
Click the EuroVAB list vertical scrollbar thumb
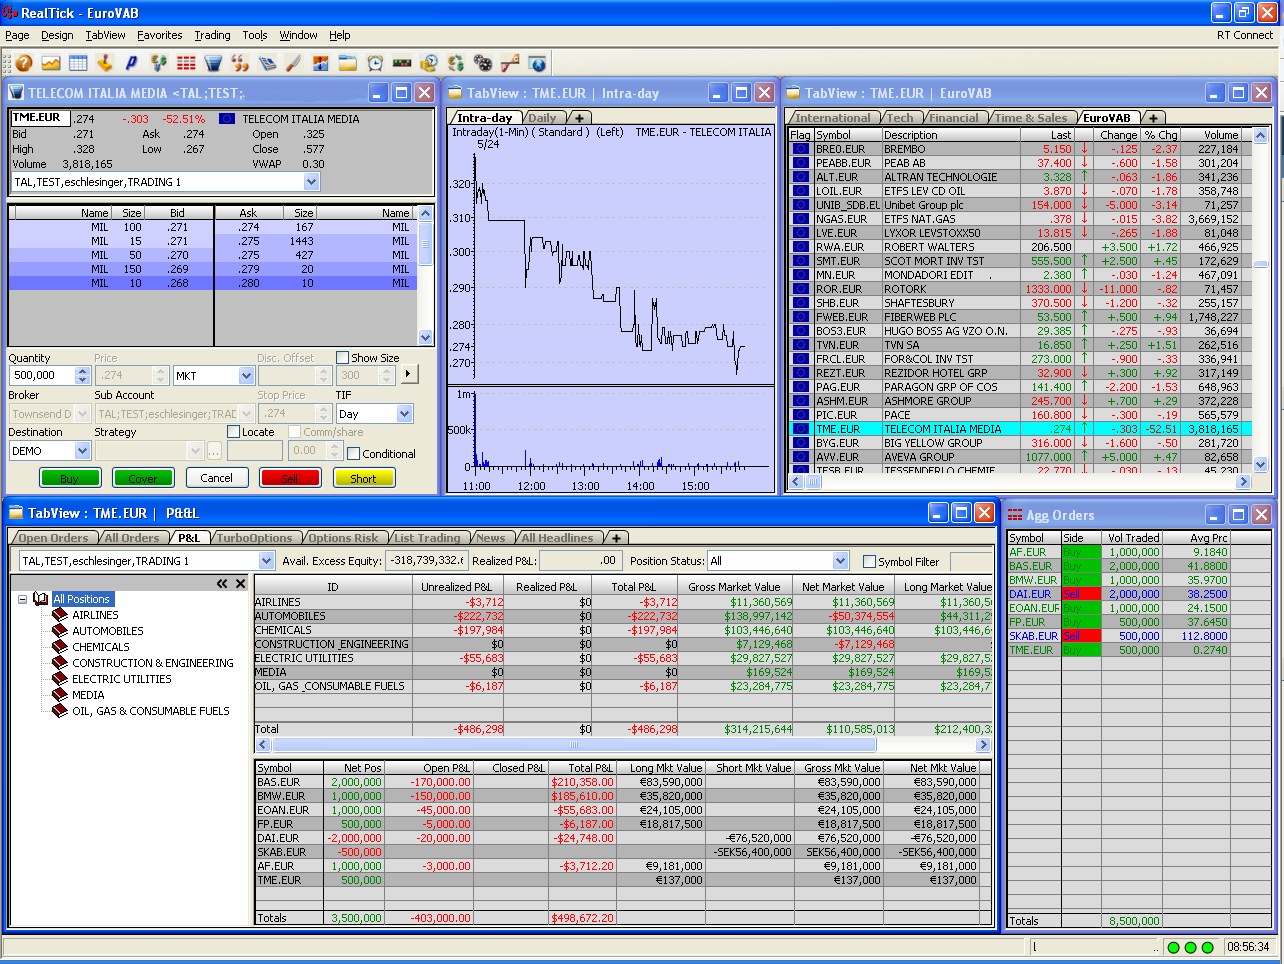click(1260, 265)
